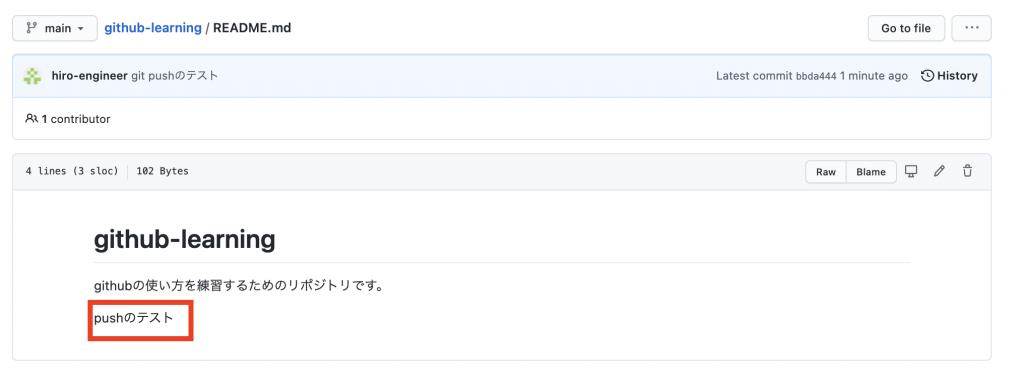Viewport: 1024px width, 382px height.
Task: Click the contributors people icon
Action: pos(31,119)
